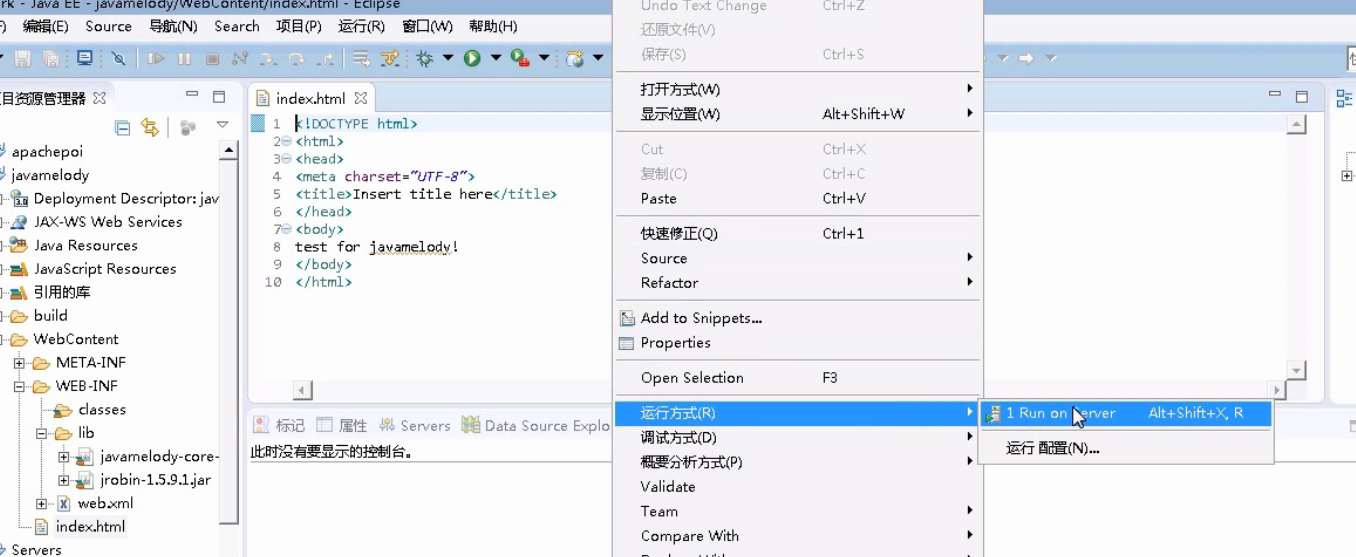1356x557 pixels.
Task: Click the Save All toolbar icon
Action: 50,59
